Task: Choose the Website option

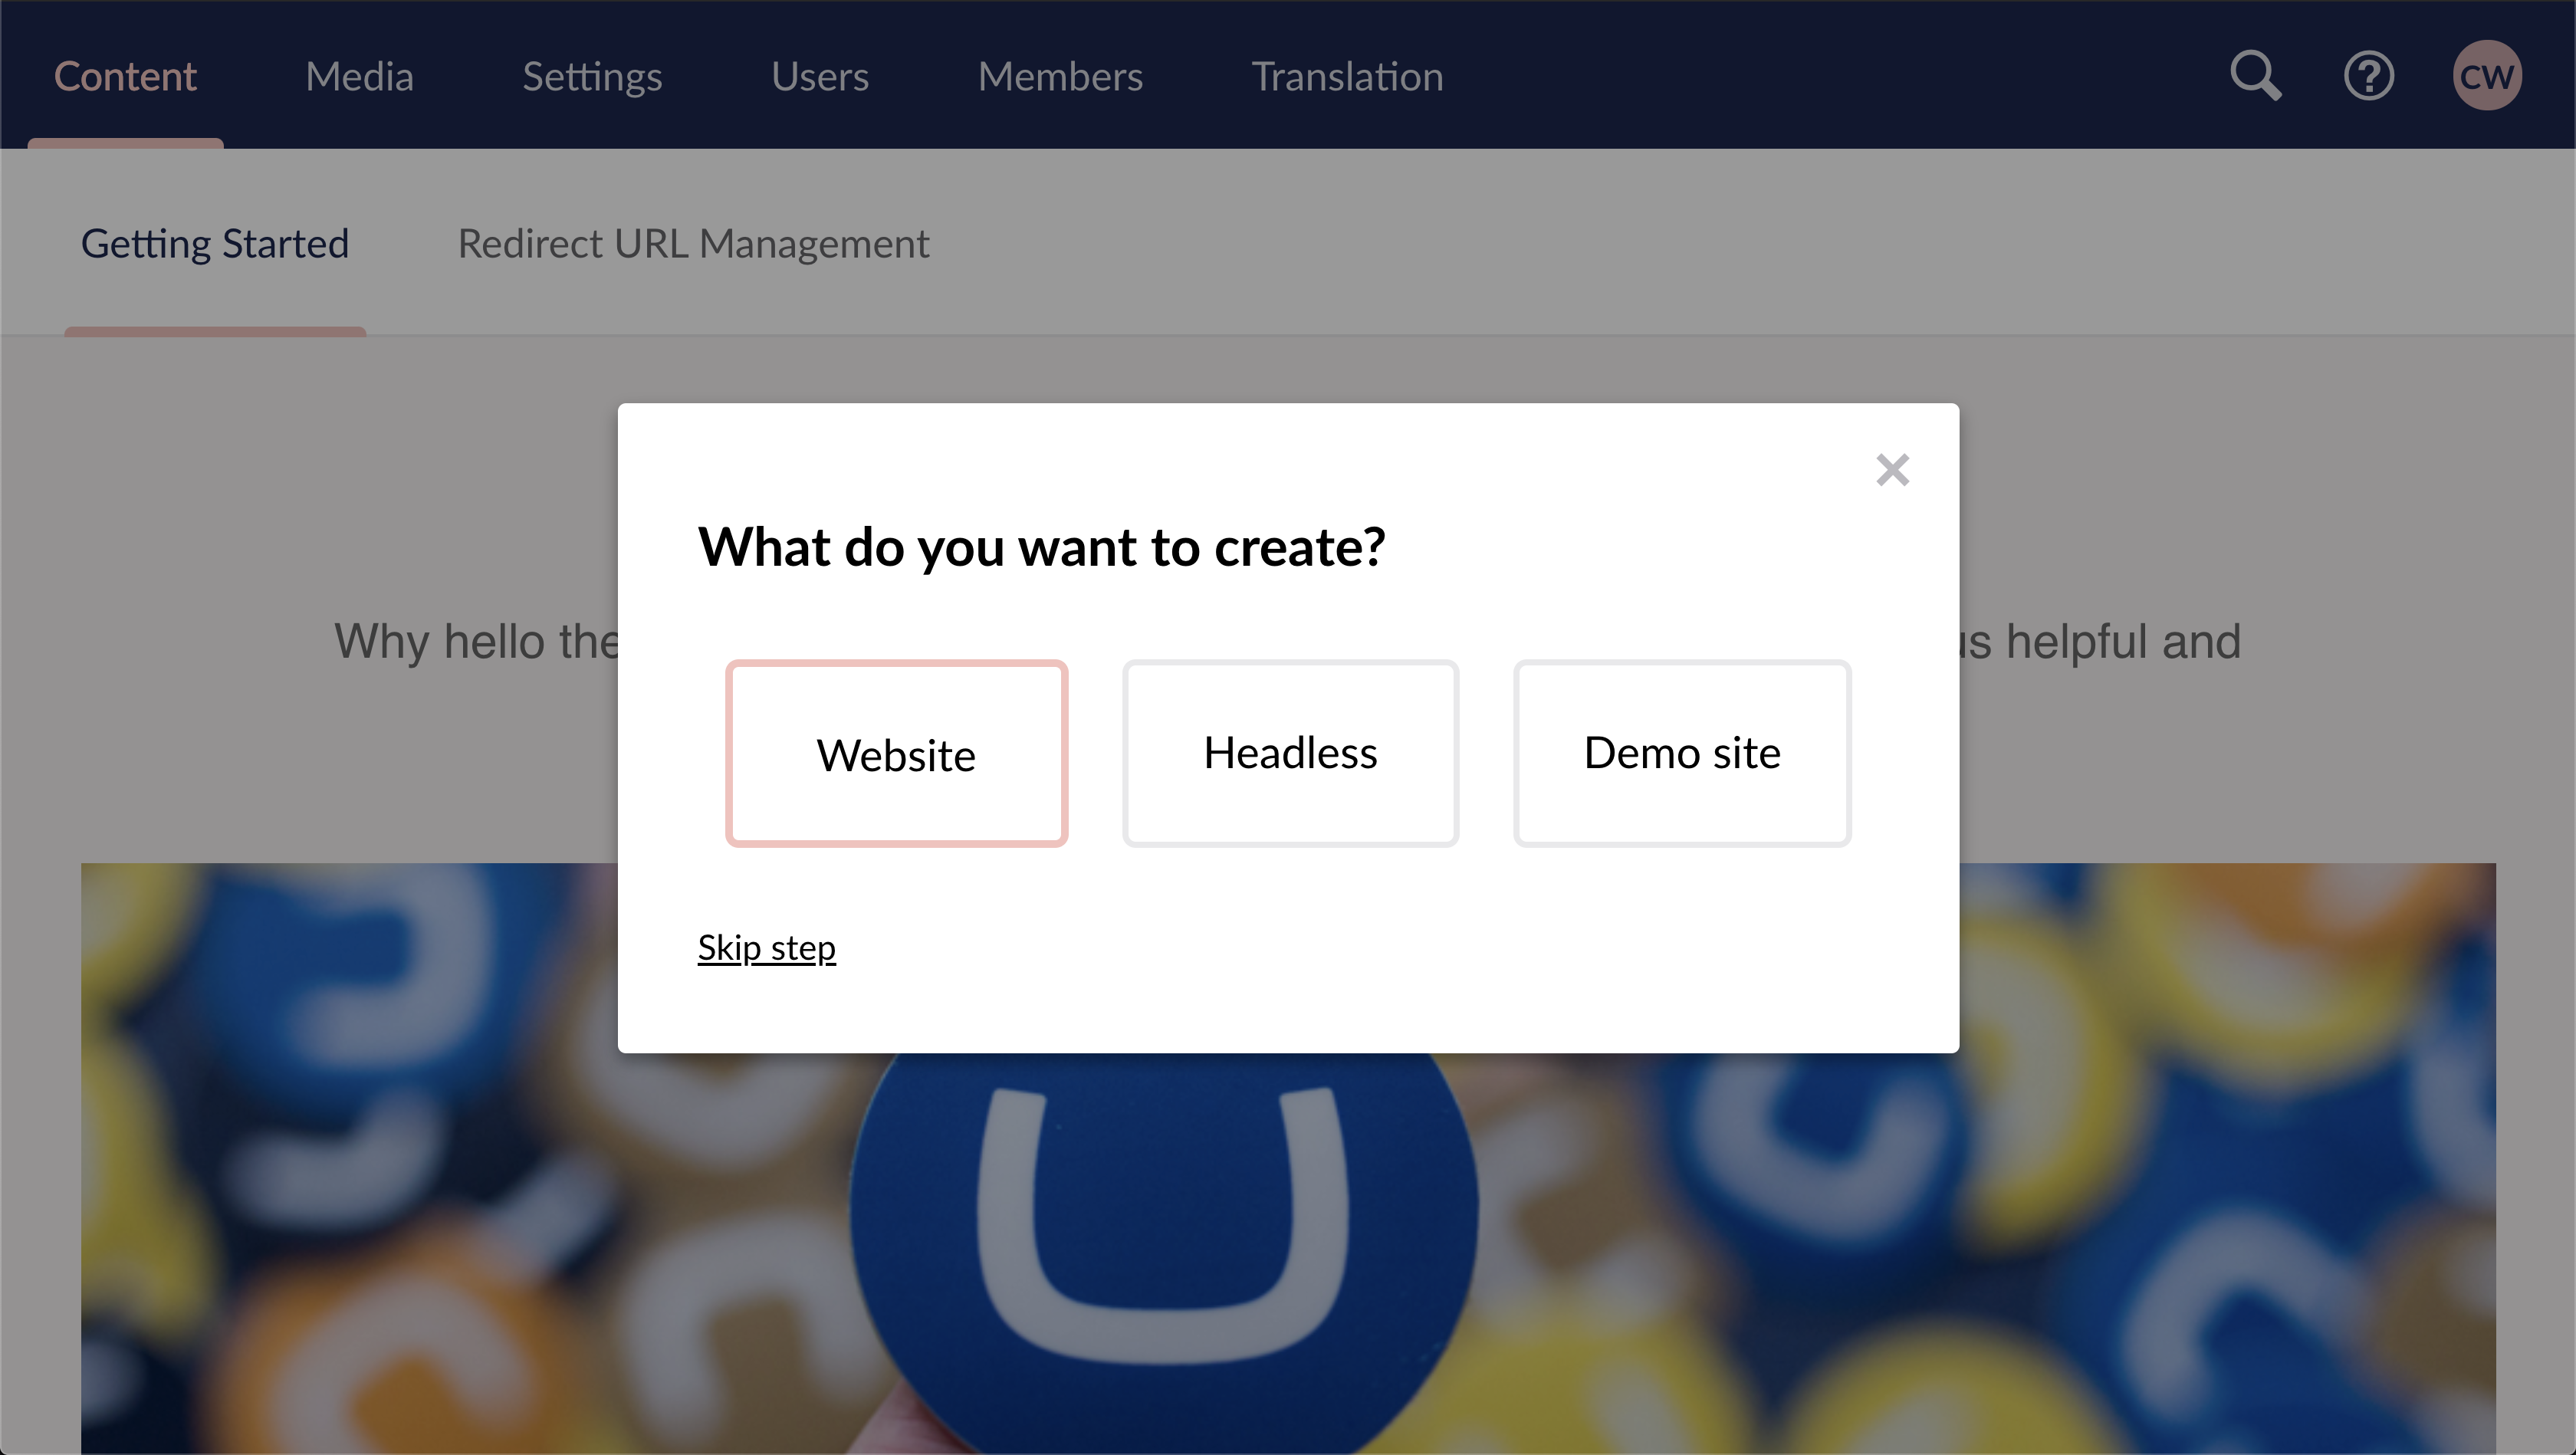Action: point(896,753)
